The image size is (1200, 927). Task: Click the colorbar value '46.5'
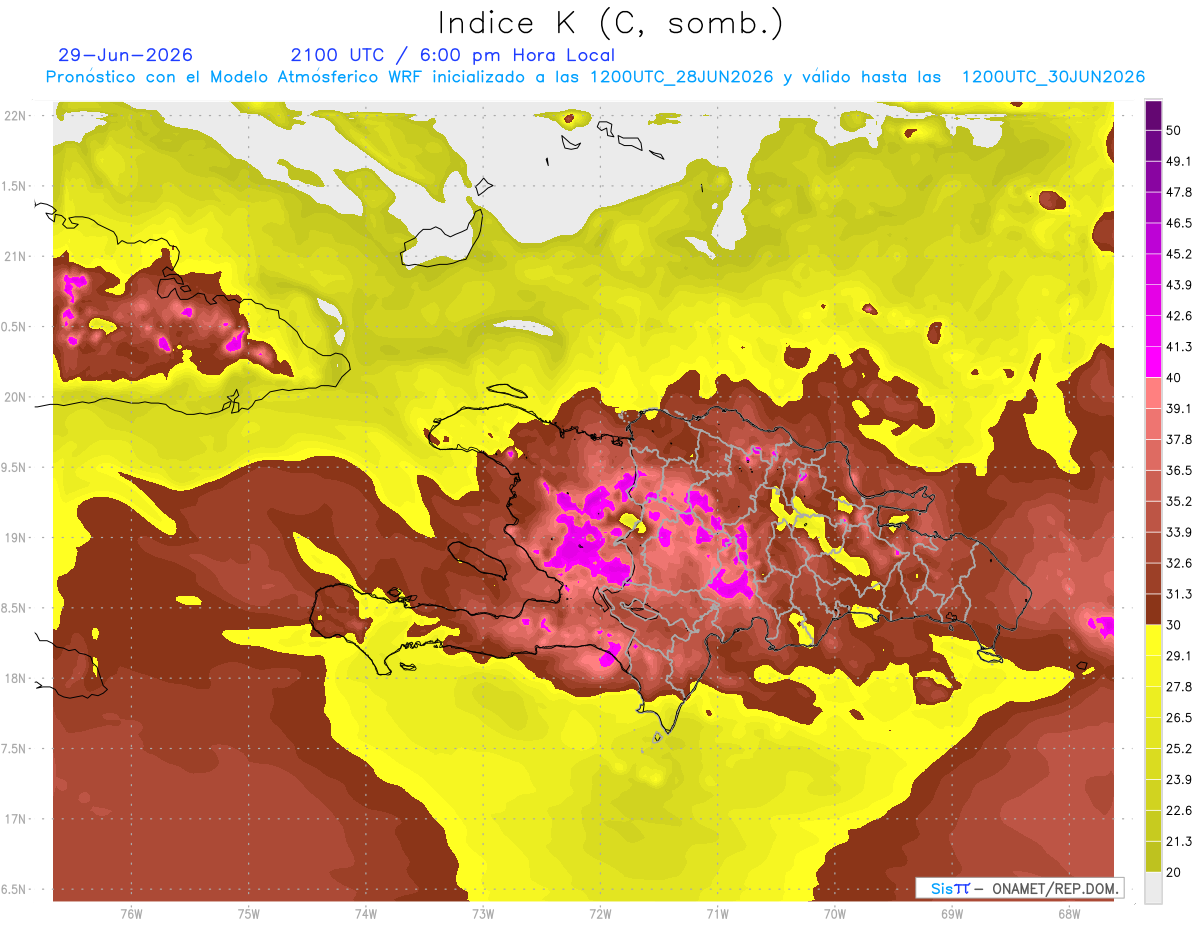click(1178, 223)
